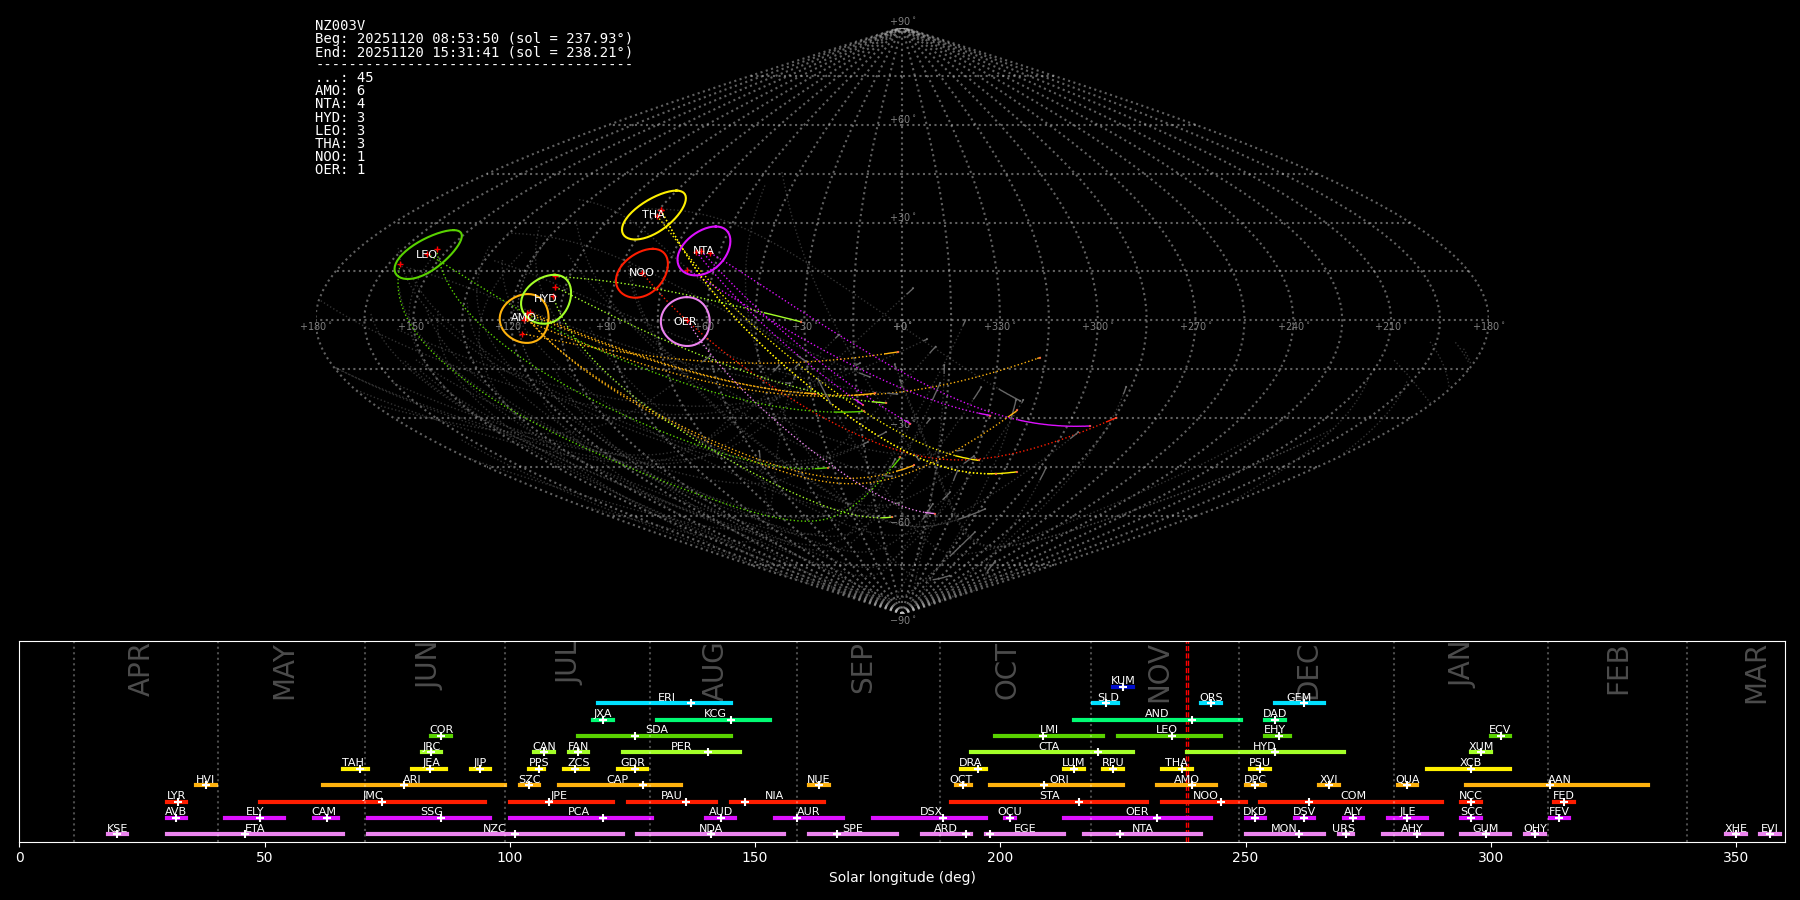Click the STA shower label in timeline

[1050, 796]
